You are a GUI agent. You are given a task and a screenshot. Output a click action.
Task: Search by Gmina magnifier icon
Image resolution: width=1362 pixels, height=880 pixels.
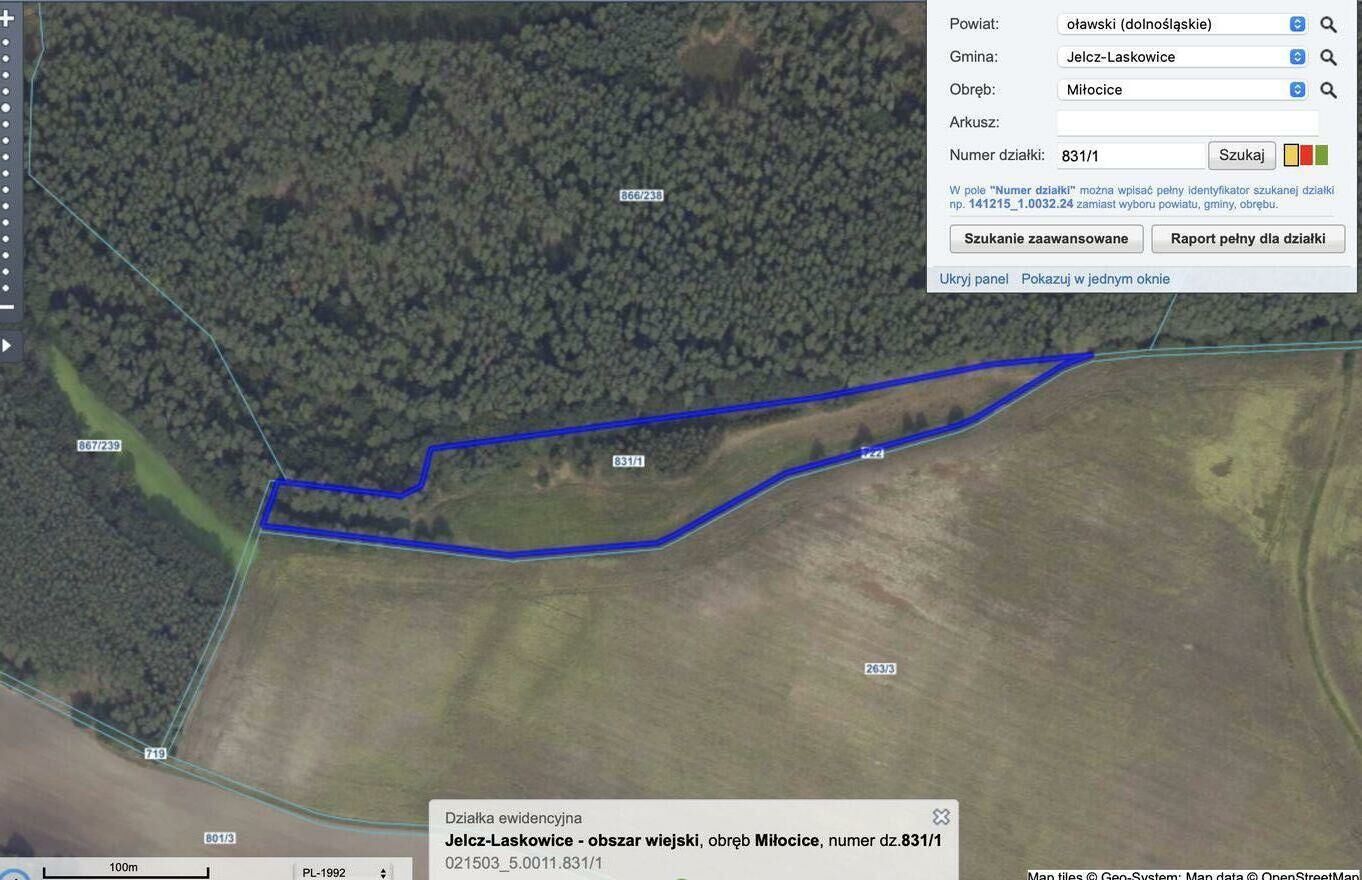pyautogui.click(x=1328, y=58)
